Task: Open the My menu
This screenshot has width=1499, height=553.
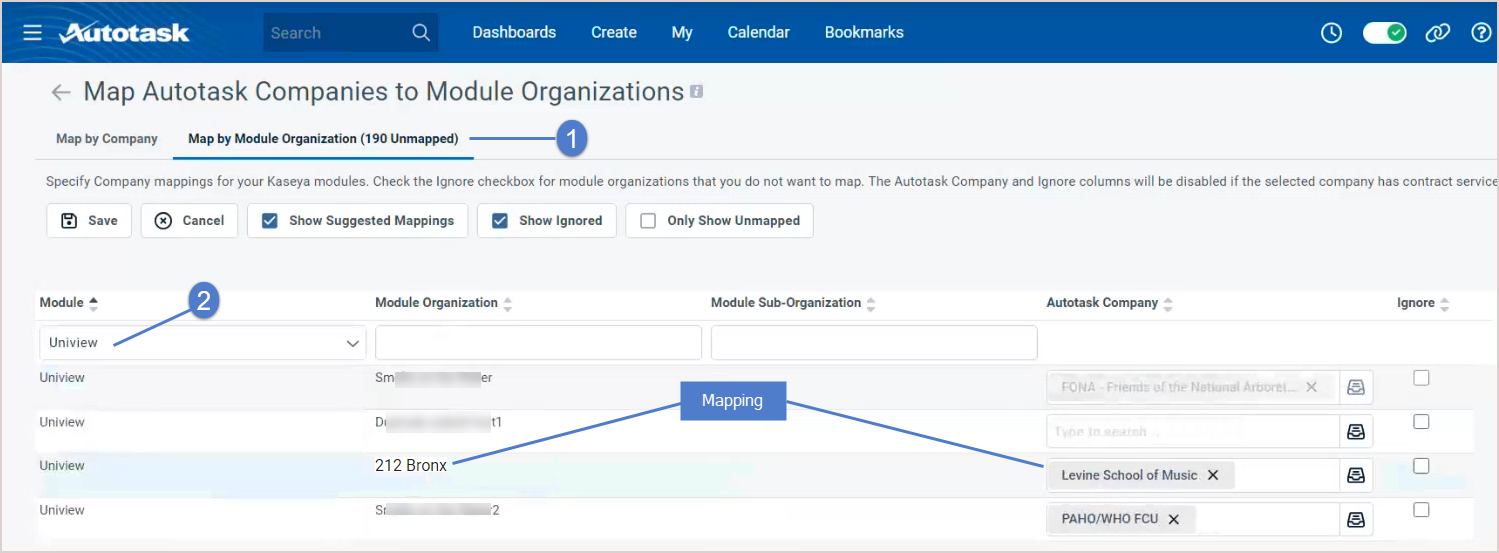Action: pos(682,33)
